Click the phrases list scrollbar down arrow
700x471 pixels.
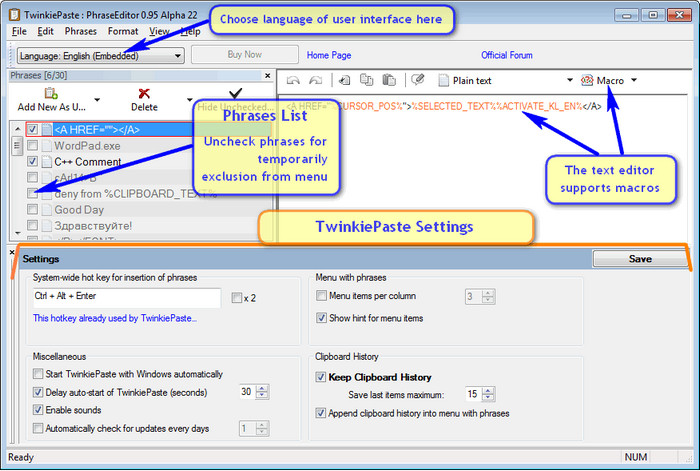click(17, 233)
